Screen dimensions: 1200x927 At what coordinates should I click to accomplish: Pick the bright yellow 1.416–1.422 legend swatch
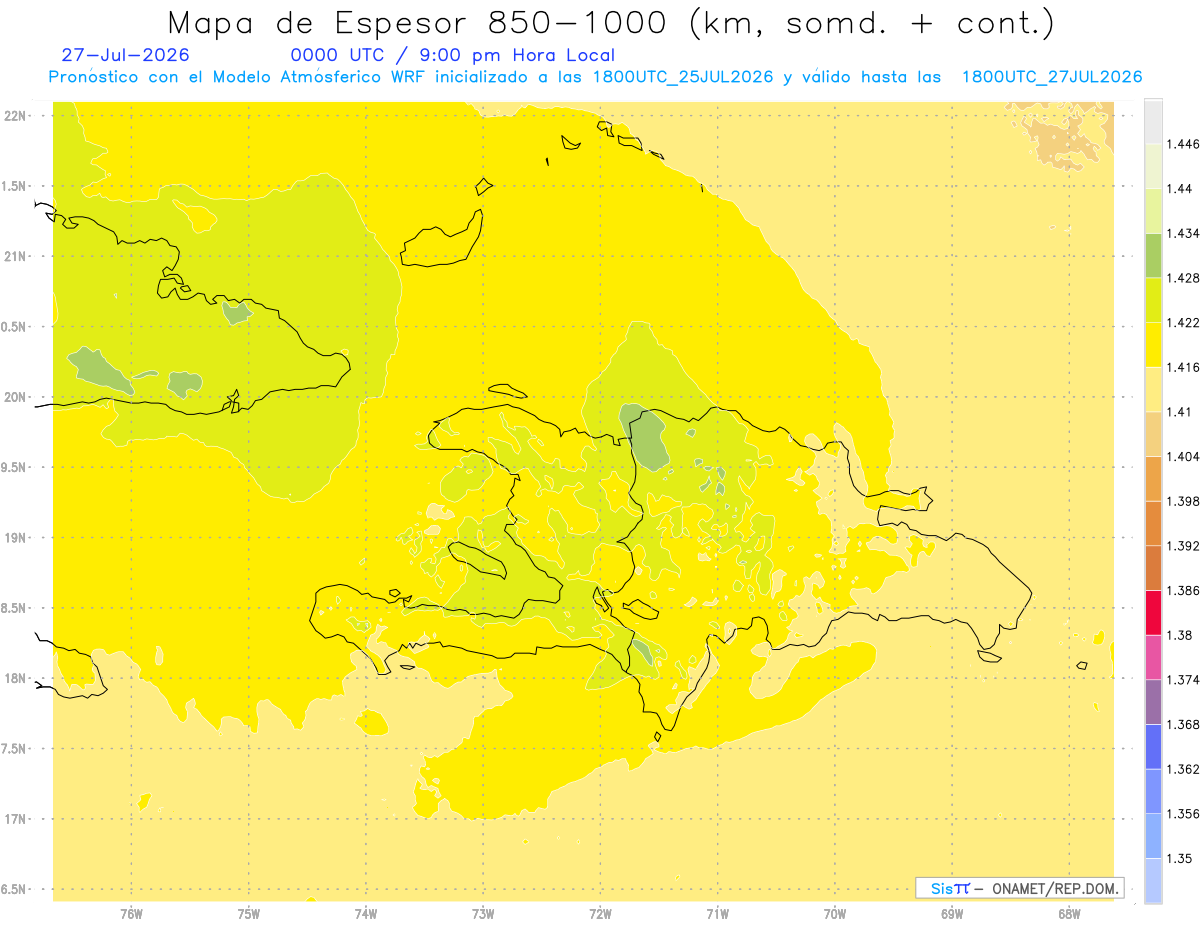pos(1153,345)
